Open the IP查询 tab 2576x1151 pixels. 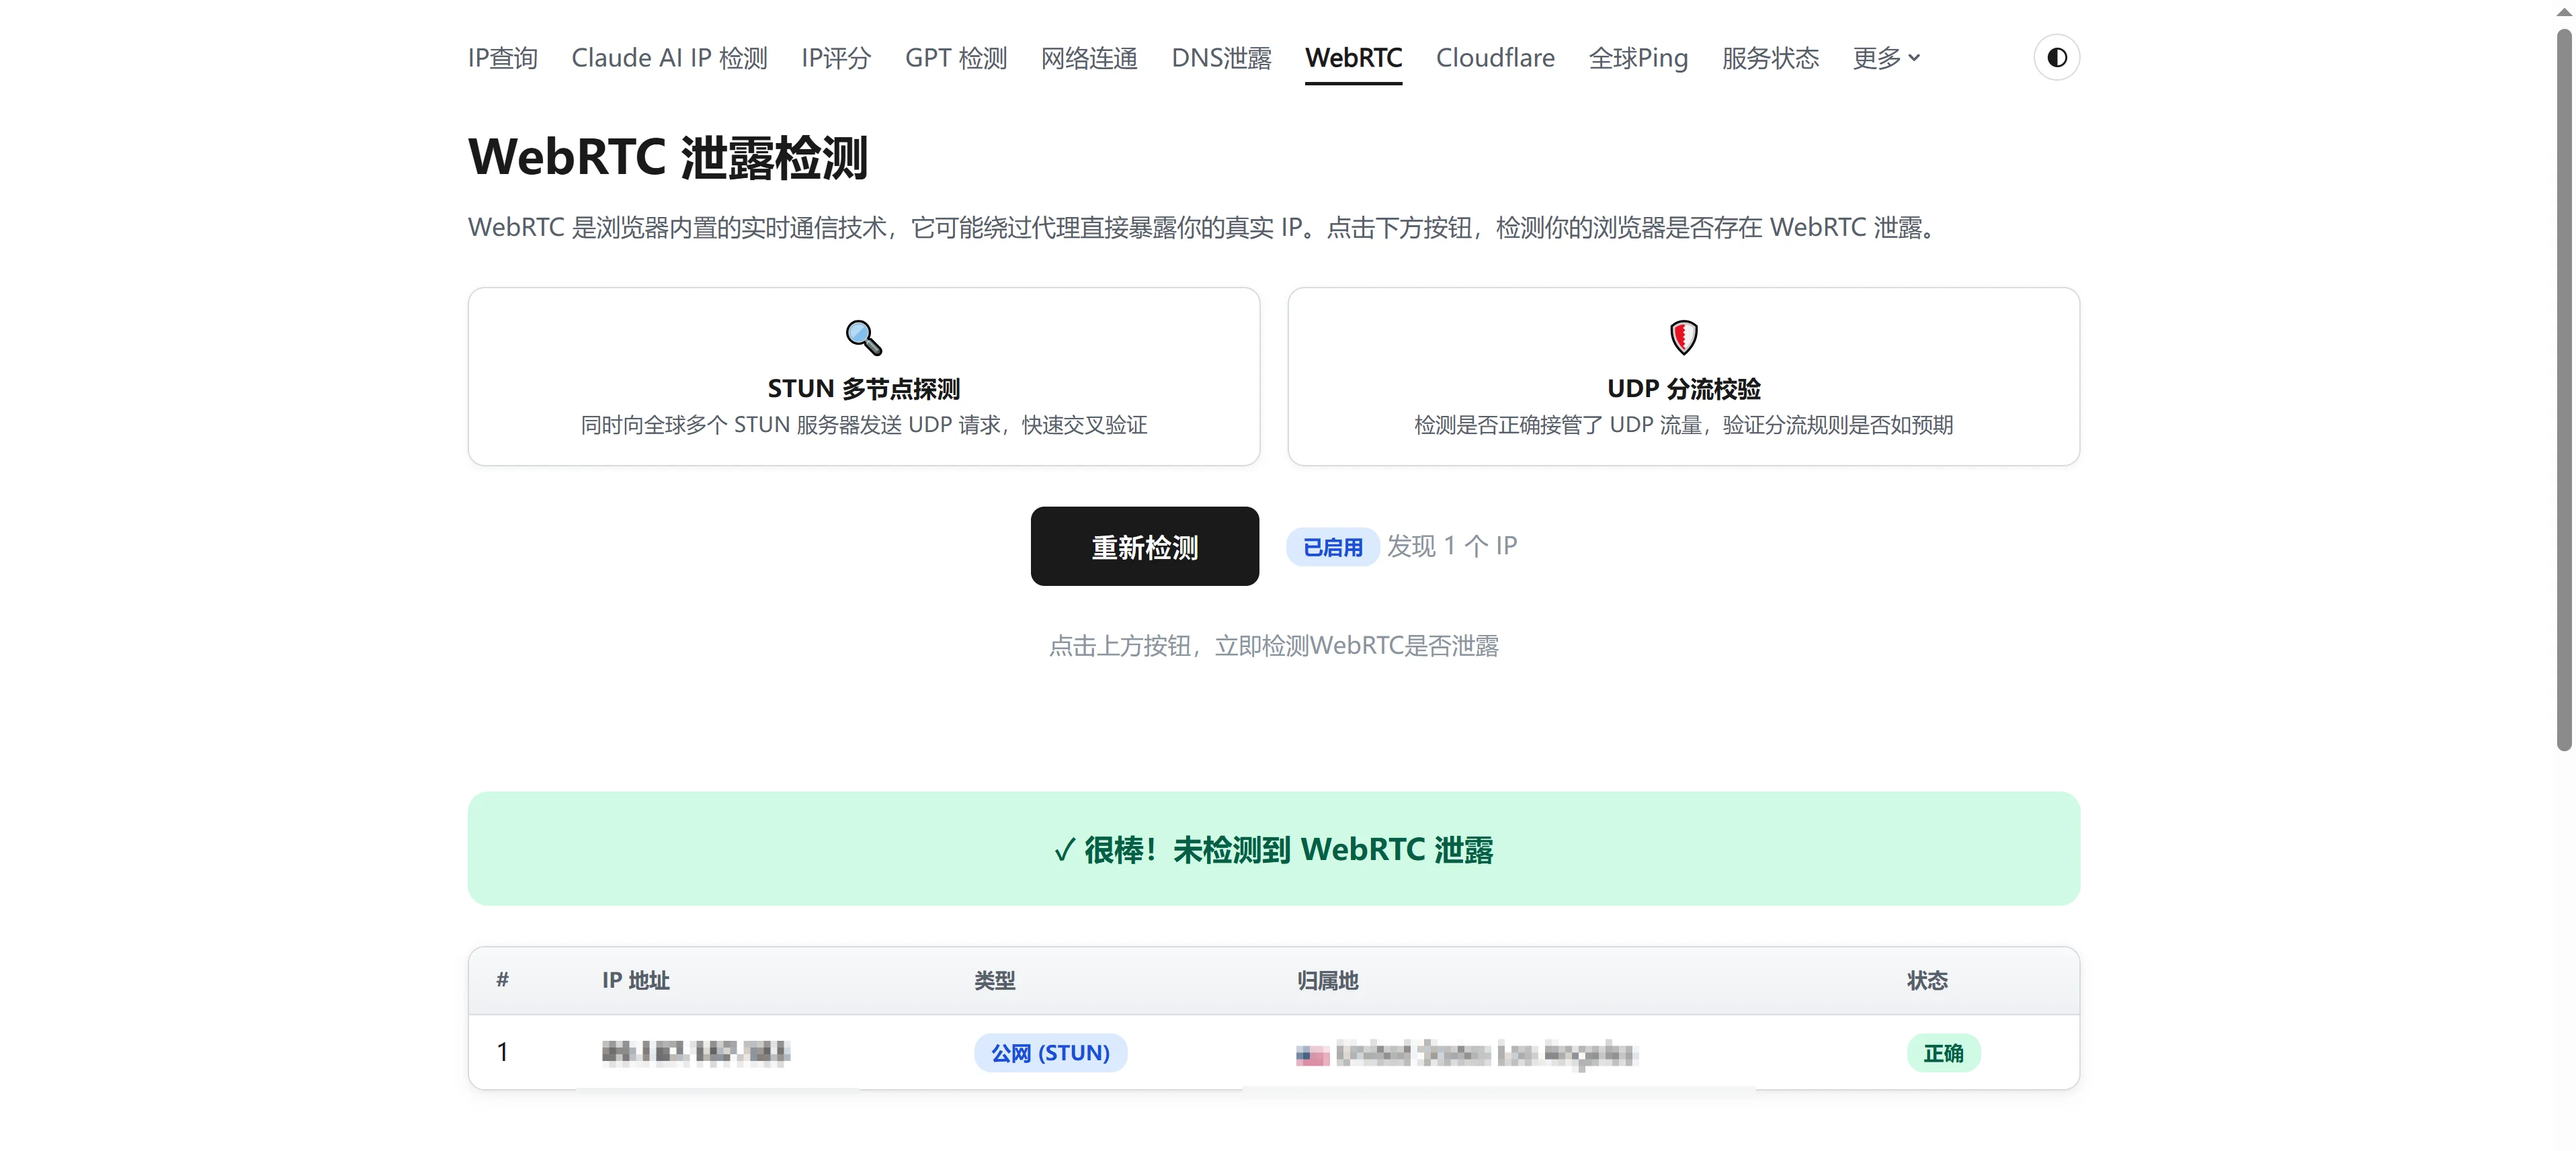[x=502, y=58]
